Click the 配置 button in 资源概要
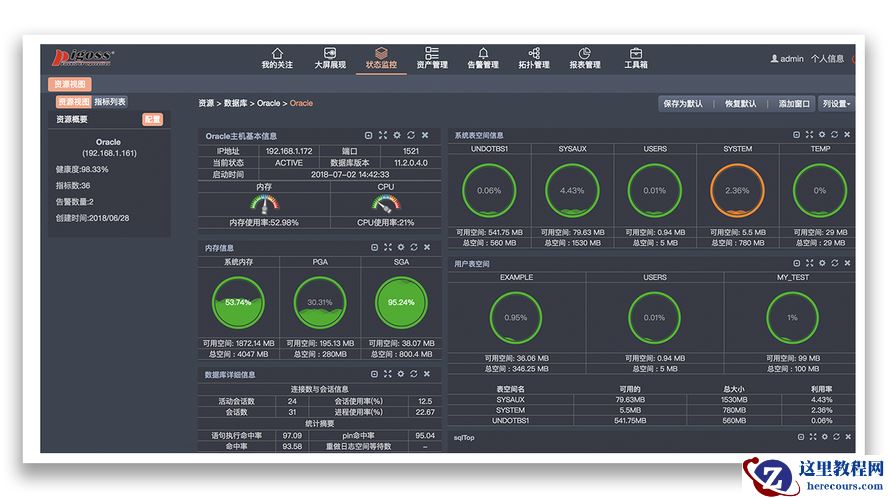 tap(152, 119)
